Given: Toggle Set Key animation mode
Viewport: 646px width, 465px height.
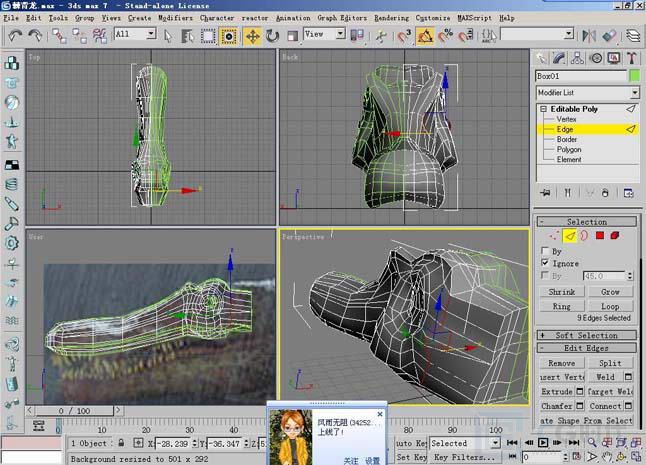Looking at the screenshot, I should [x=411, y=457].
